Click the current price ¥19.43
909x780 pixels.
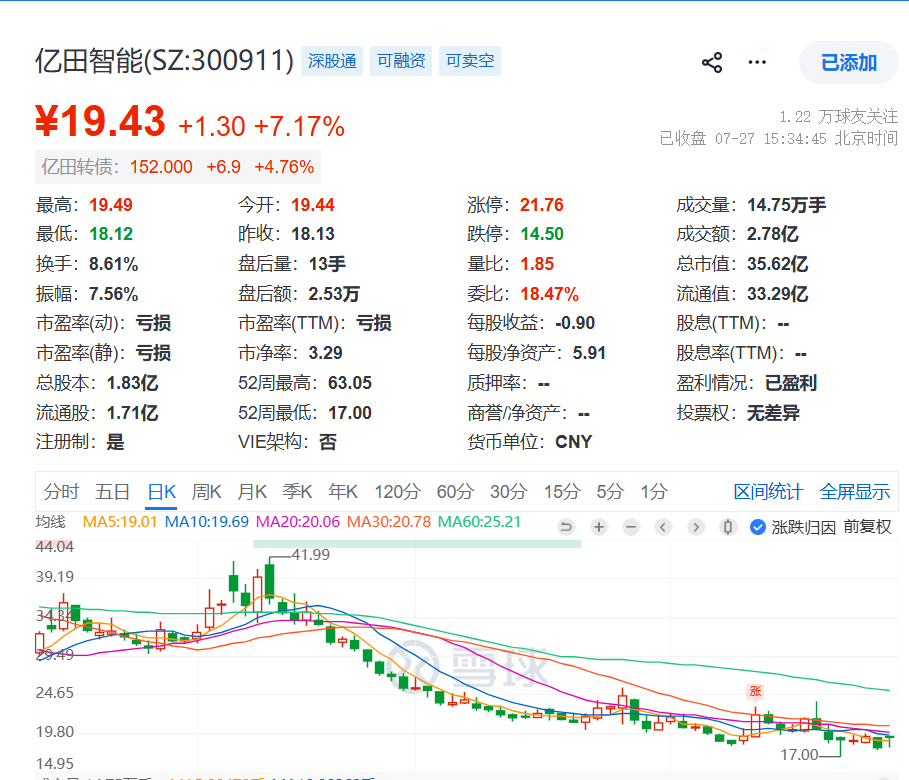click(100, 122)
